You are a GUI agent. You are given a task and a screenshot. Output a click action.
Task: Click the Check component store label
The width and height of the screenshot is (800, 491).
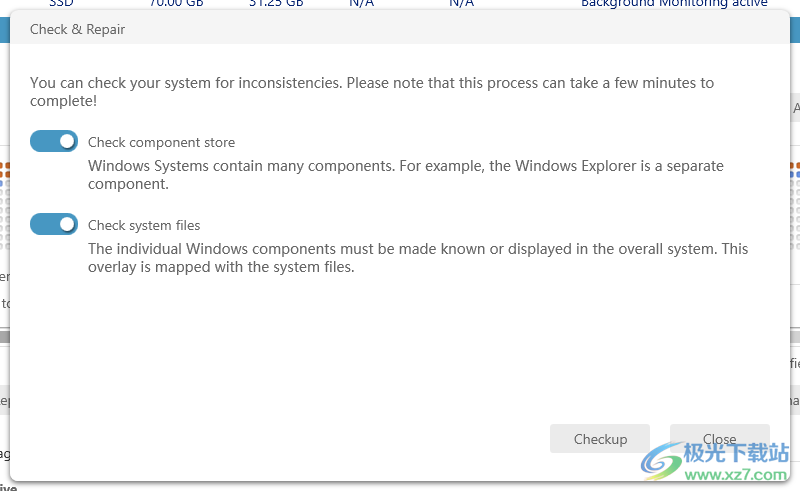coord(161,142)
